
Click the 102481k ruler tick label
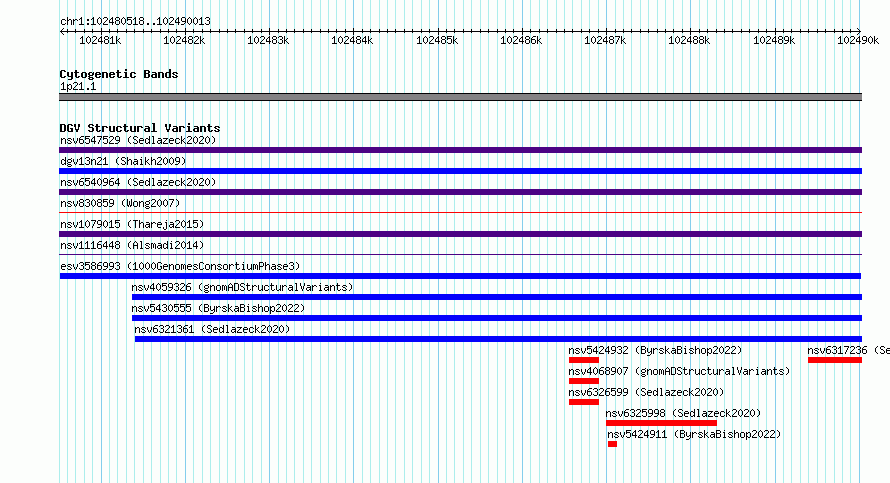(100, 40)
